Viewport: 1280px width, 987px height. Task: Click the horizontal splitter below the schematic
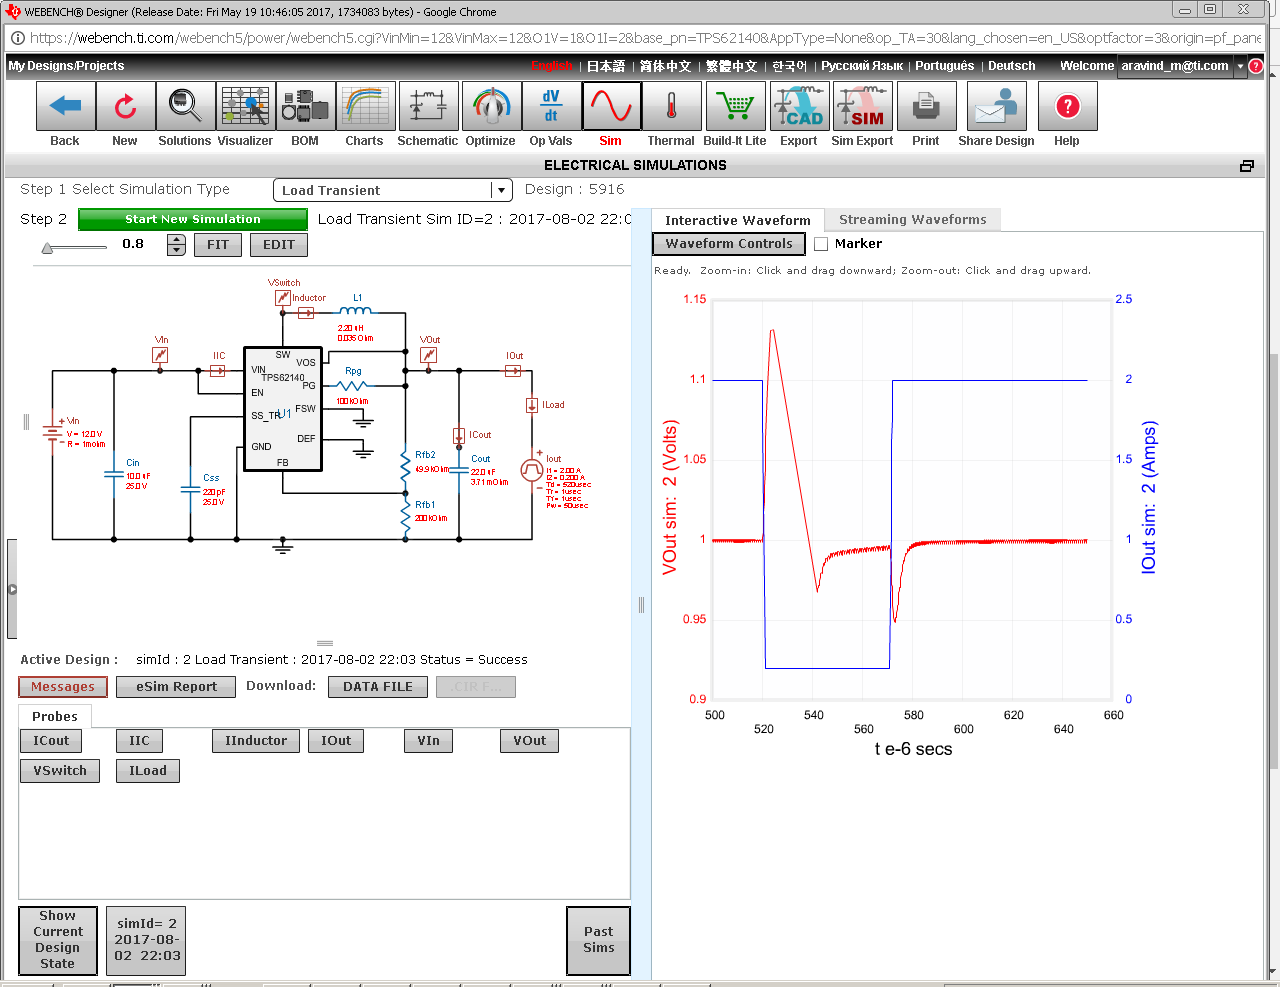click(x=325, y=644)
